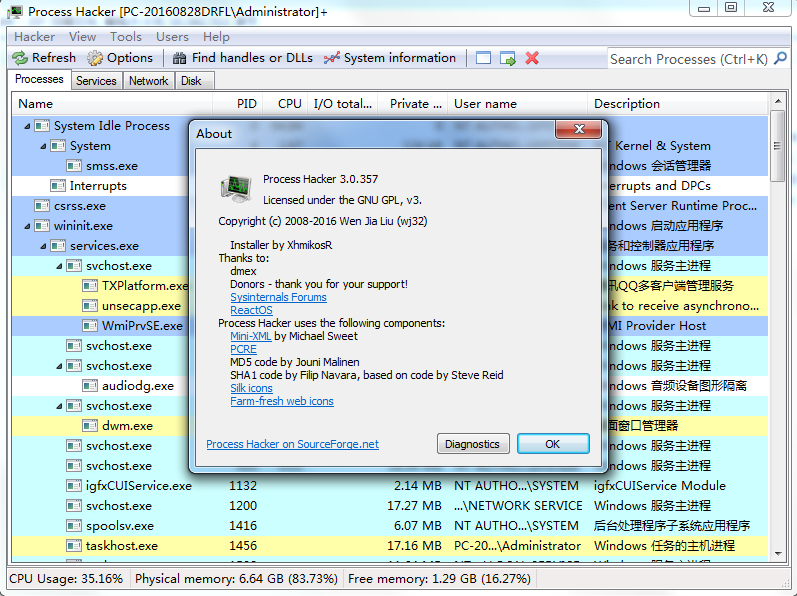Click the csrss.exe process icon

42,206
